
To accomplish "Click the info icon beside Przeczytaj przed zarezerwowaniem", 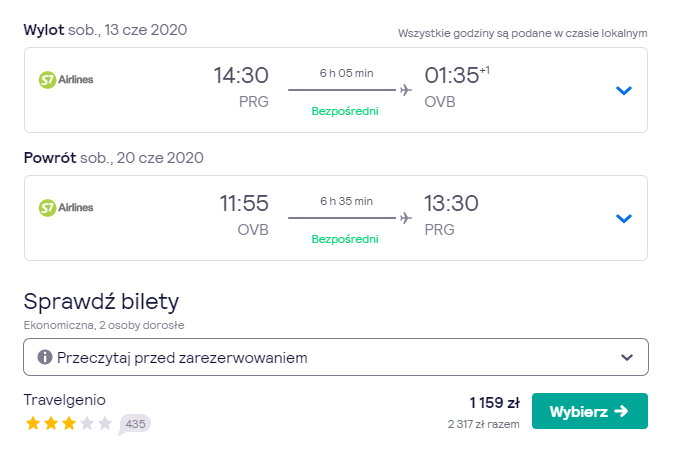I will [x=45, y=357].
